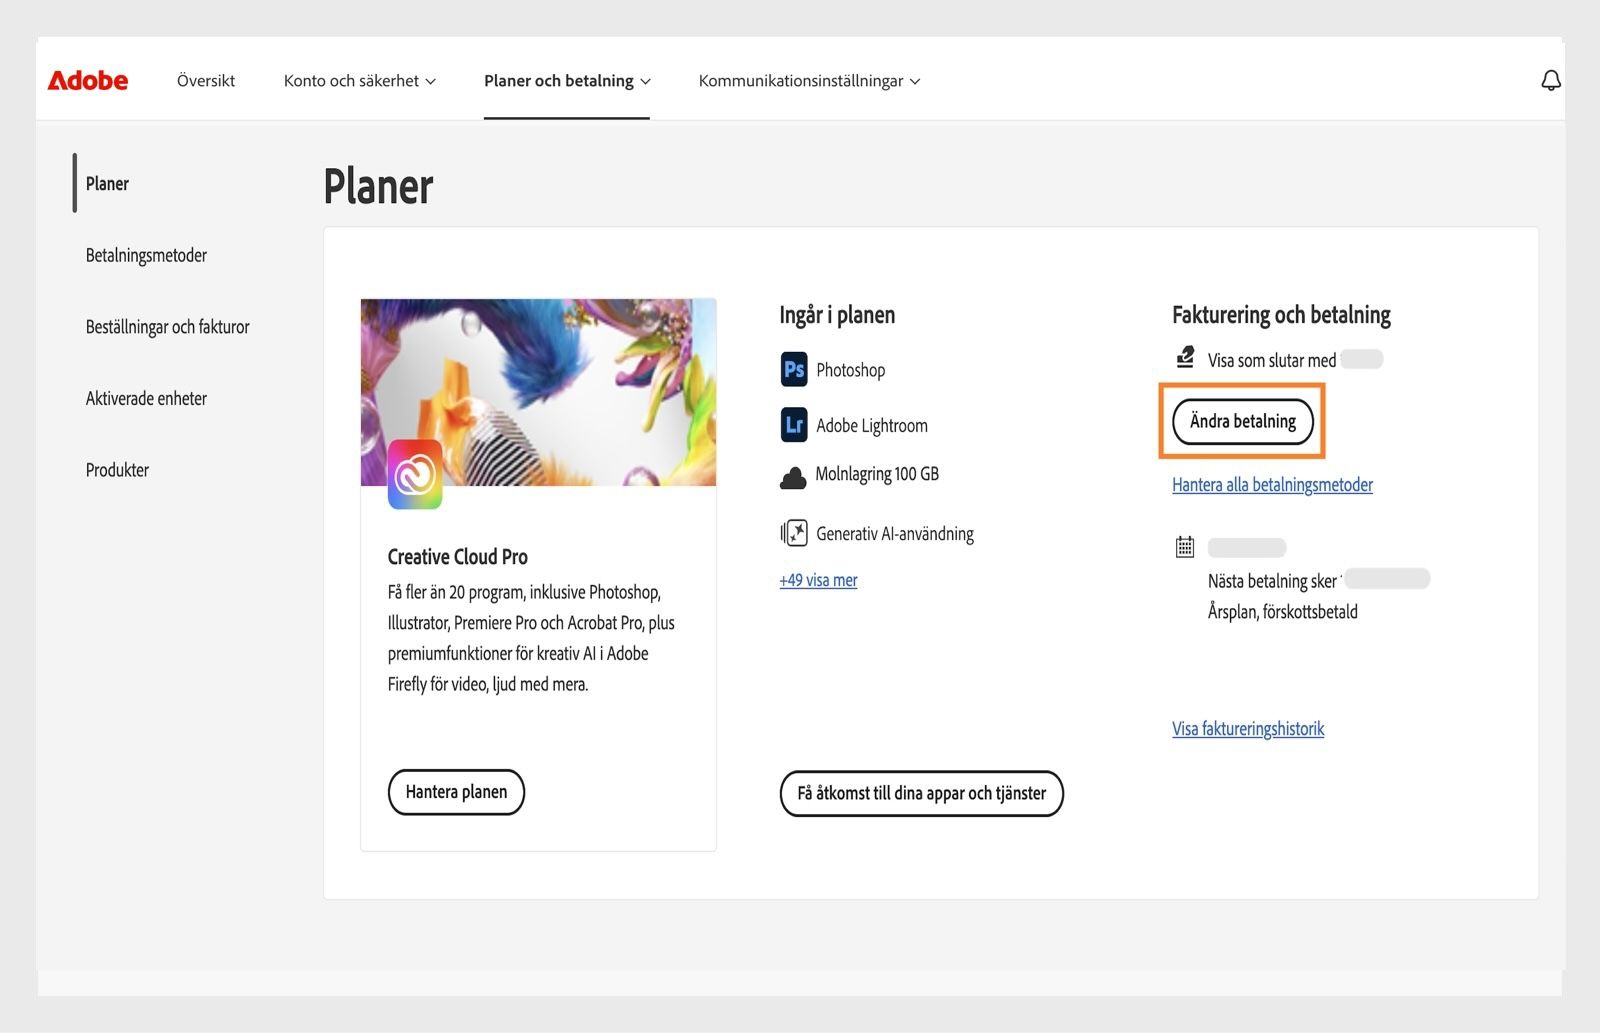Screen dimensions: 1600x1033
Task: Click the cloud storage icon
Action: point(793,478)
